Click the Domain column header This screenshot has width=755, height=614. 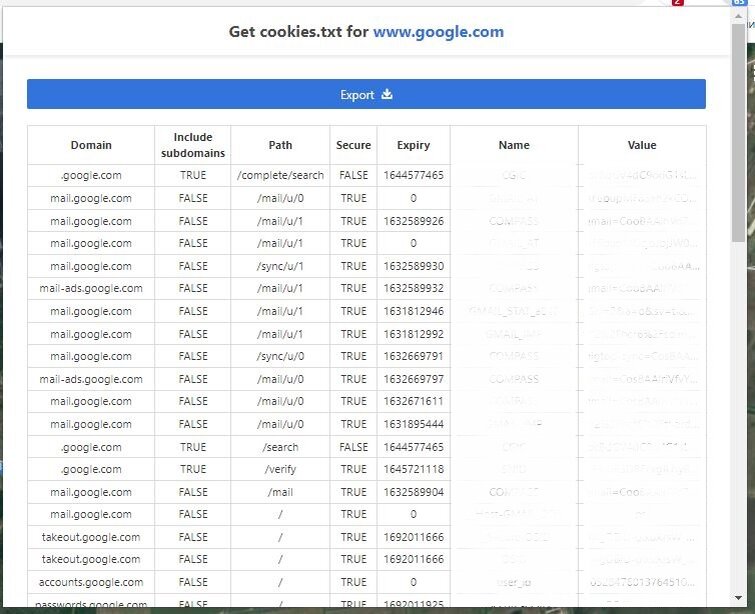91,145
